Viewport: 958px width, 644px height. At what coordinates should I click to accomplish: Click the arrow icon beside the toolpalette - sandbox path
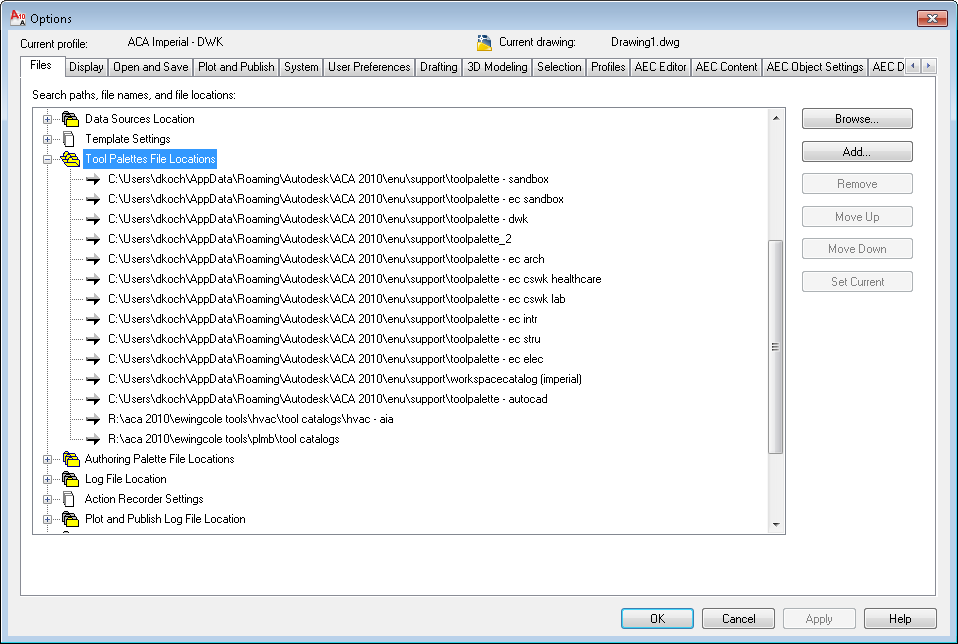92,179
